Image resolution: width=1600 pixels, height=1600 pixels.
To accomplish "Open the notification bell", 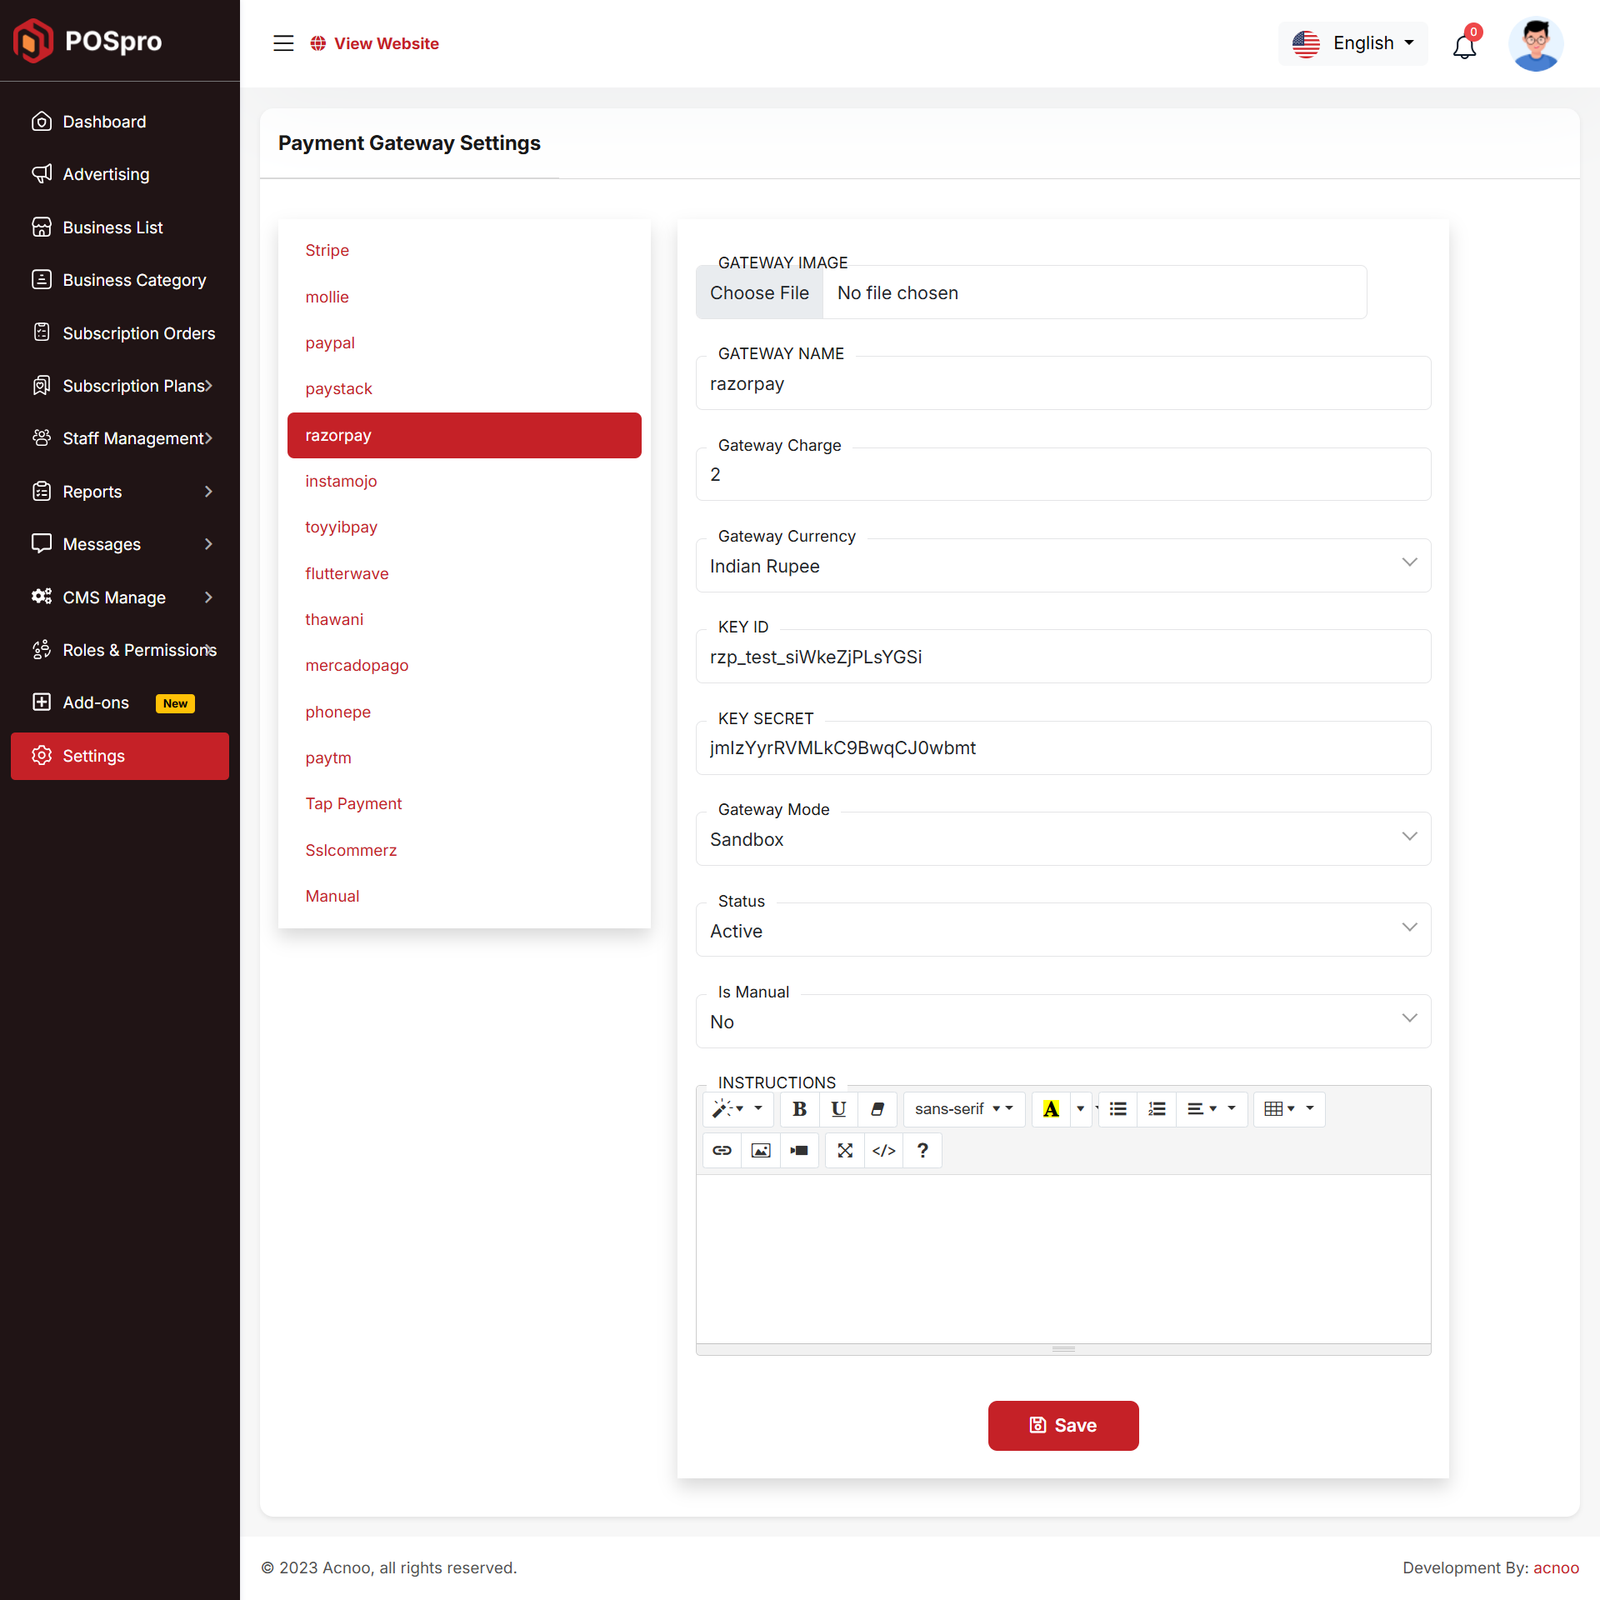I will click(x=1464, y=46).
